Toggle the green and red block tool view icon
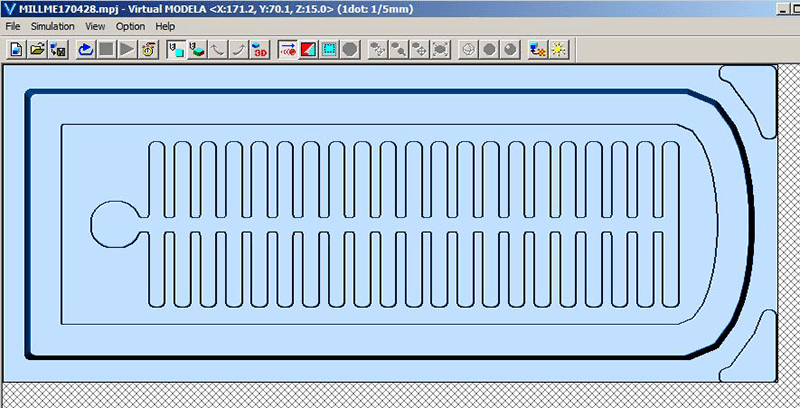Viewport: 800px width, 408px height. [197, 49]
